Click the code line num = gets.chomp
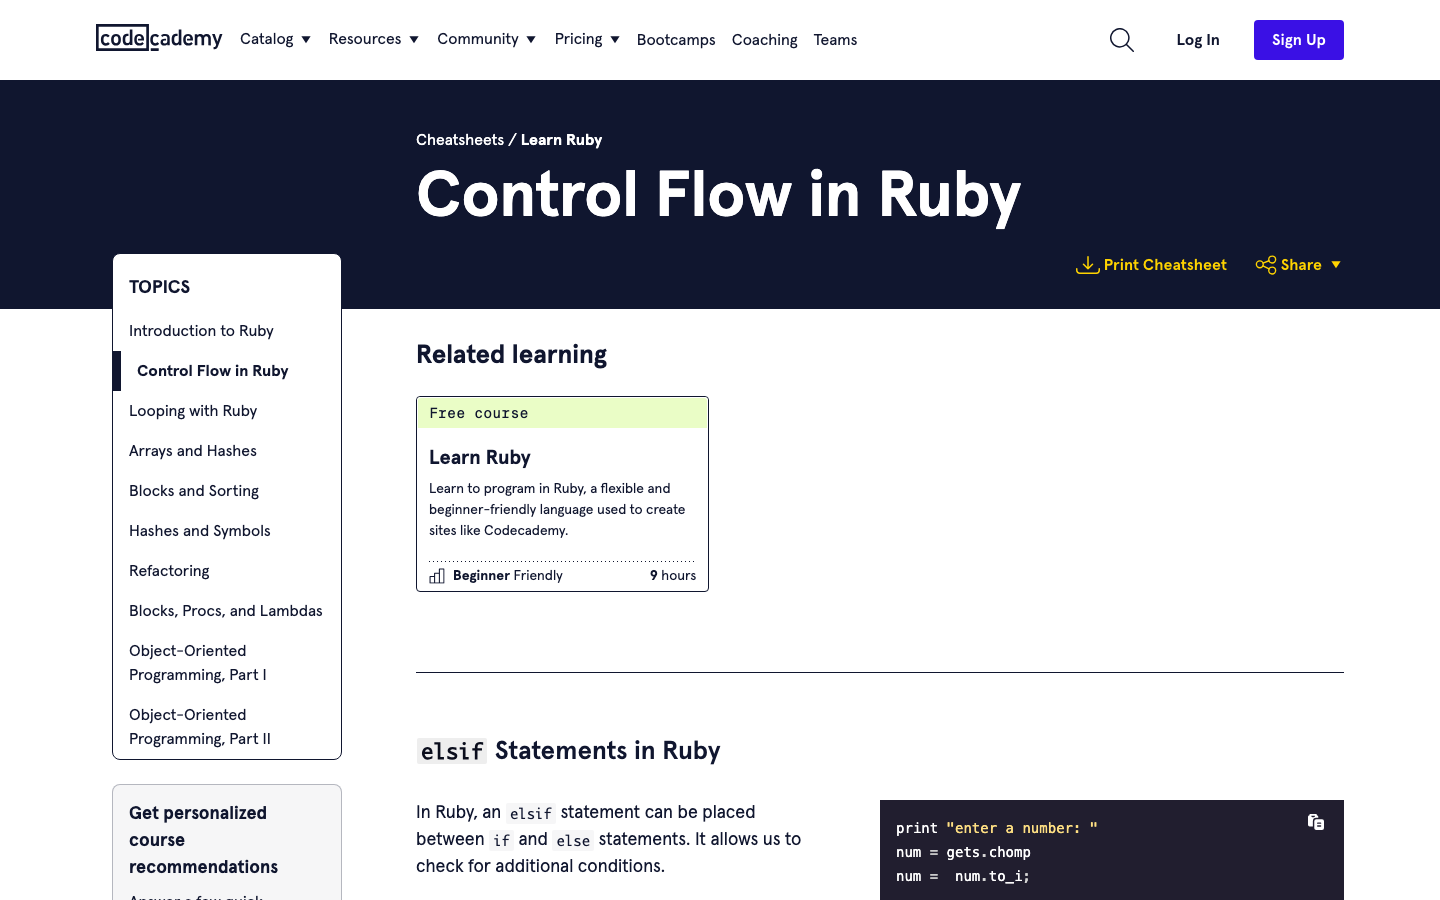 point(963,852)
